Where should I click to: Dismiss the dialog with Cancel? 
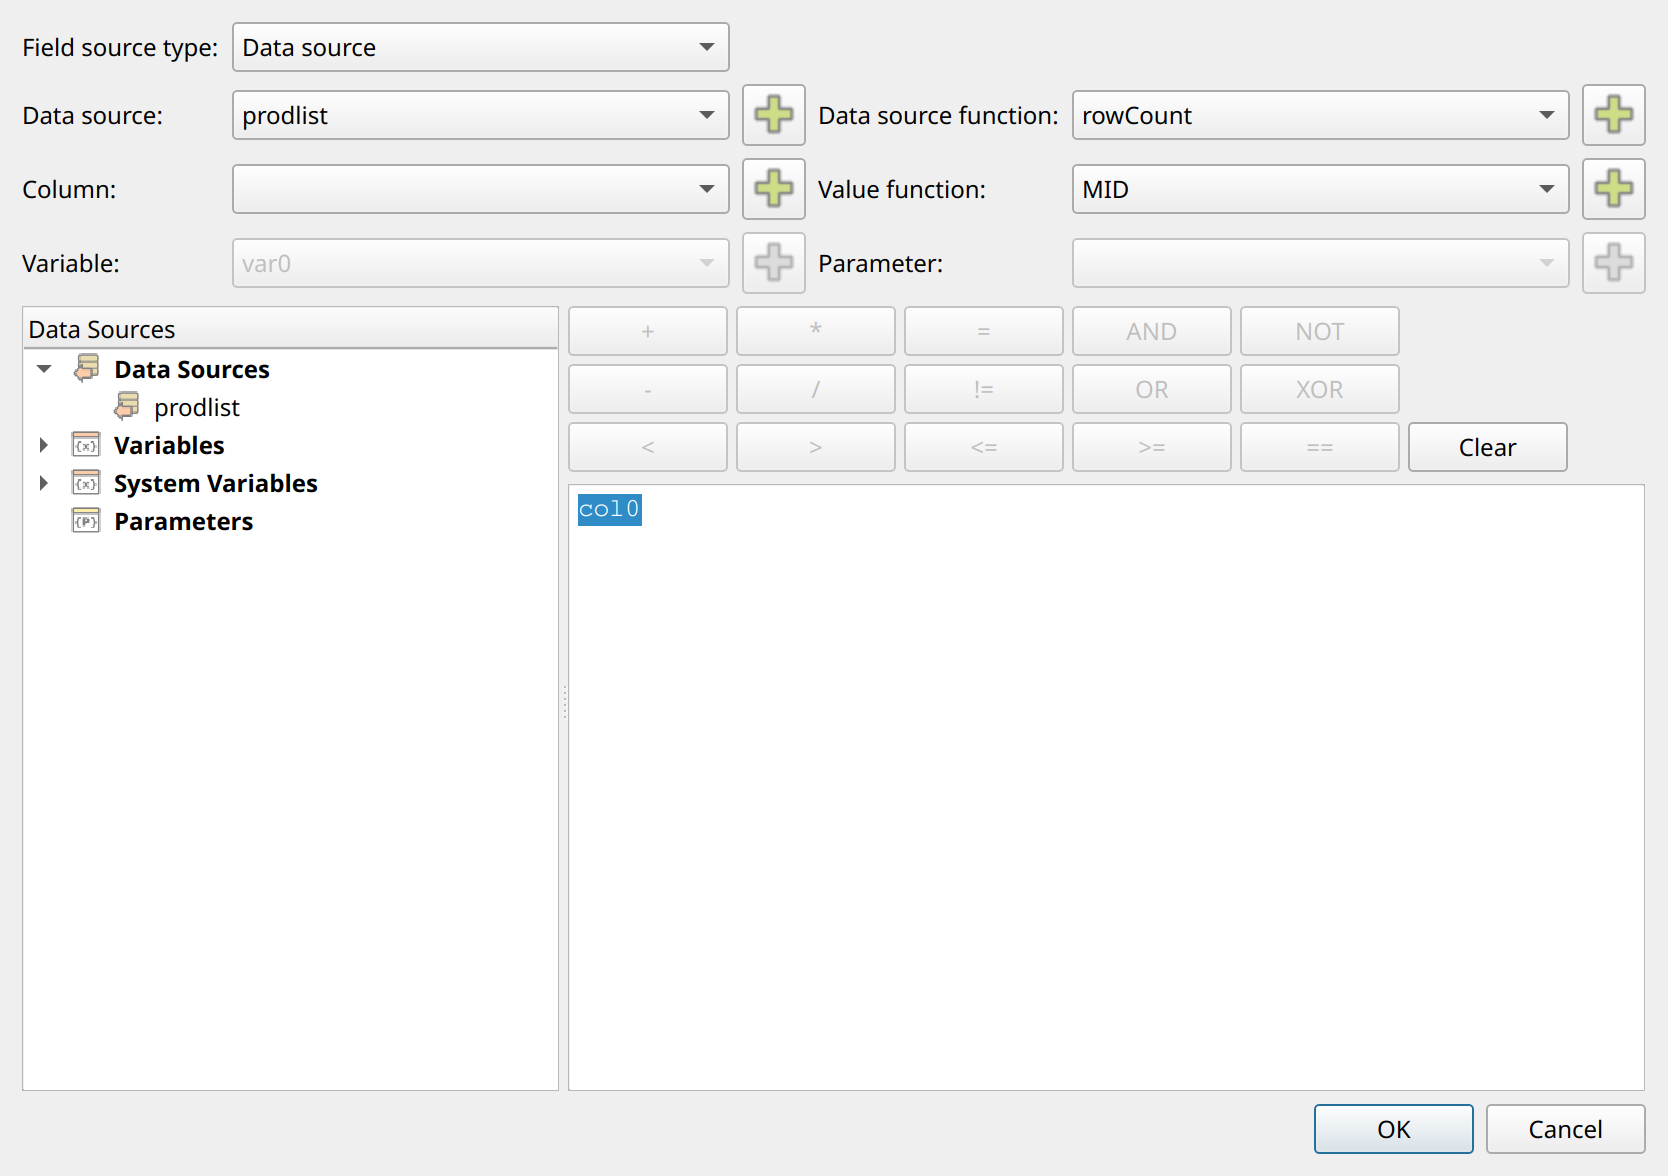coord(1566,1129)
